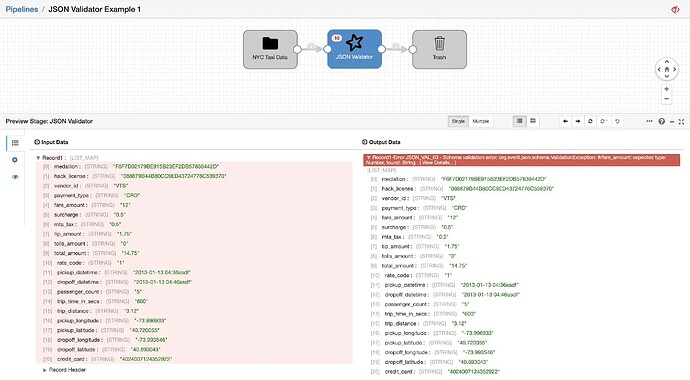This screenshot has height=380, width=690.
Task: Minimize the preview pane
Action: click(x=672, y=121)
